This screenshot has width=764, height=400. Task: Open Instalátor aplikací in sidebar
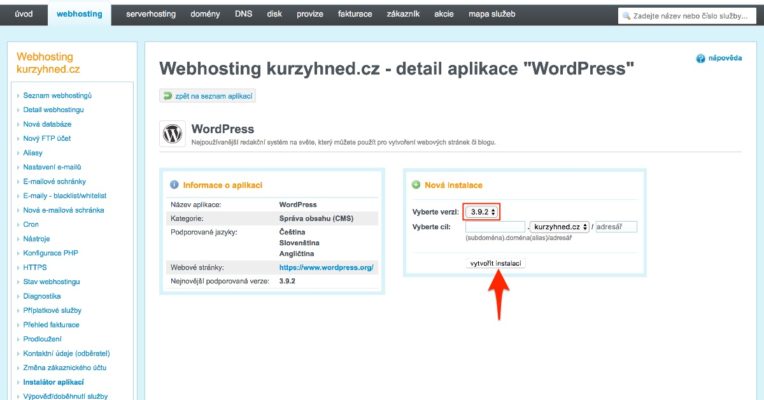54,382
